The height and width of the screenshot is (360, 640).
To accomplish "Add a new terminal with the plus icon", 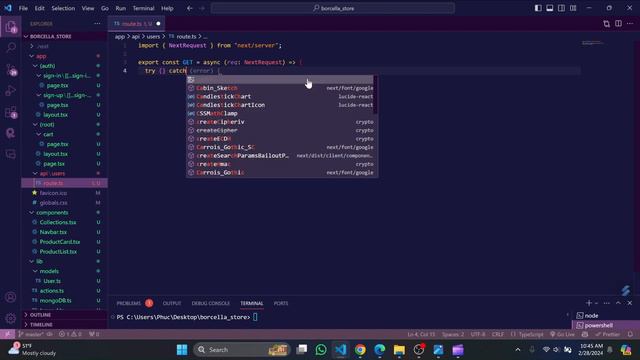I will click(589, 303).
